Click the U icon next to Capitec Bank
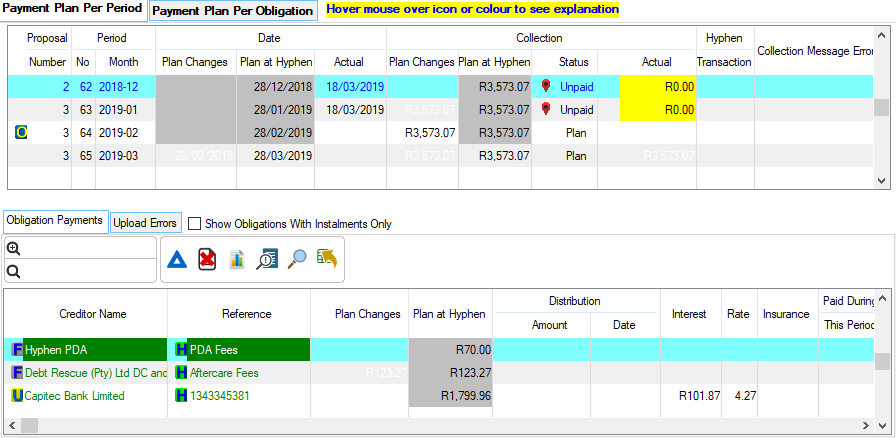Screen dimensions: 896x438 (17, 396)
